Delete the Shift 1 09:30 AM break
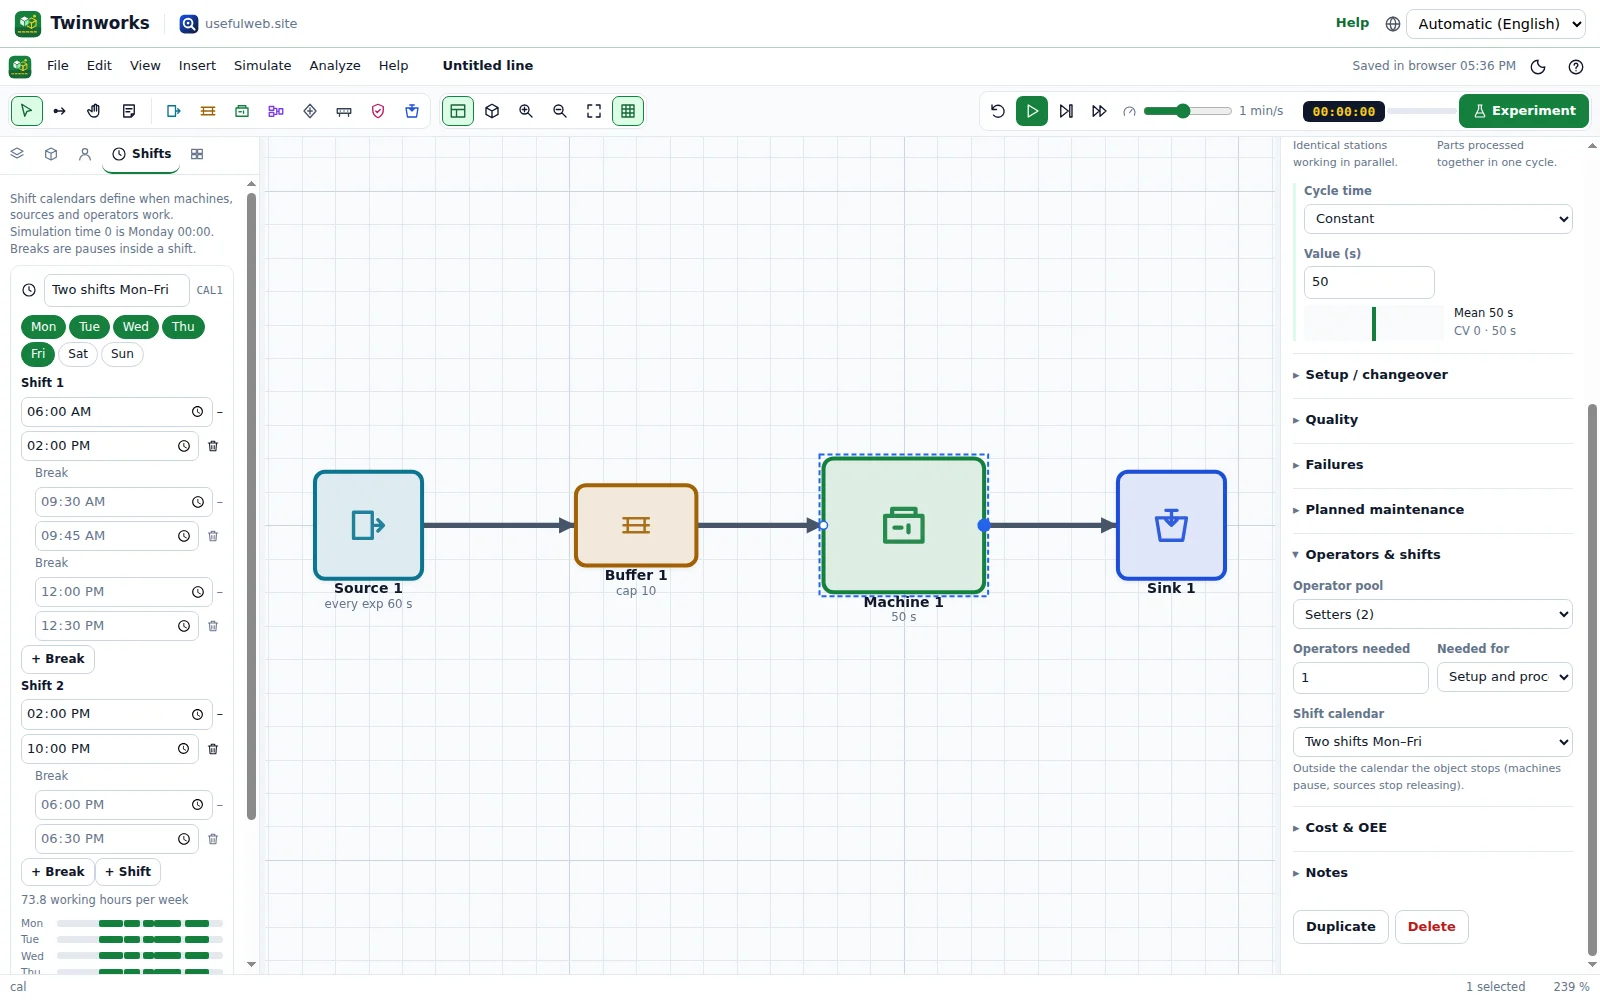1600x1000 pixels. point(213,536)
